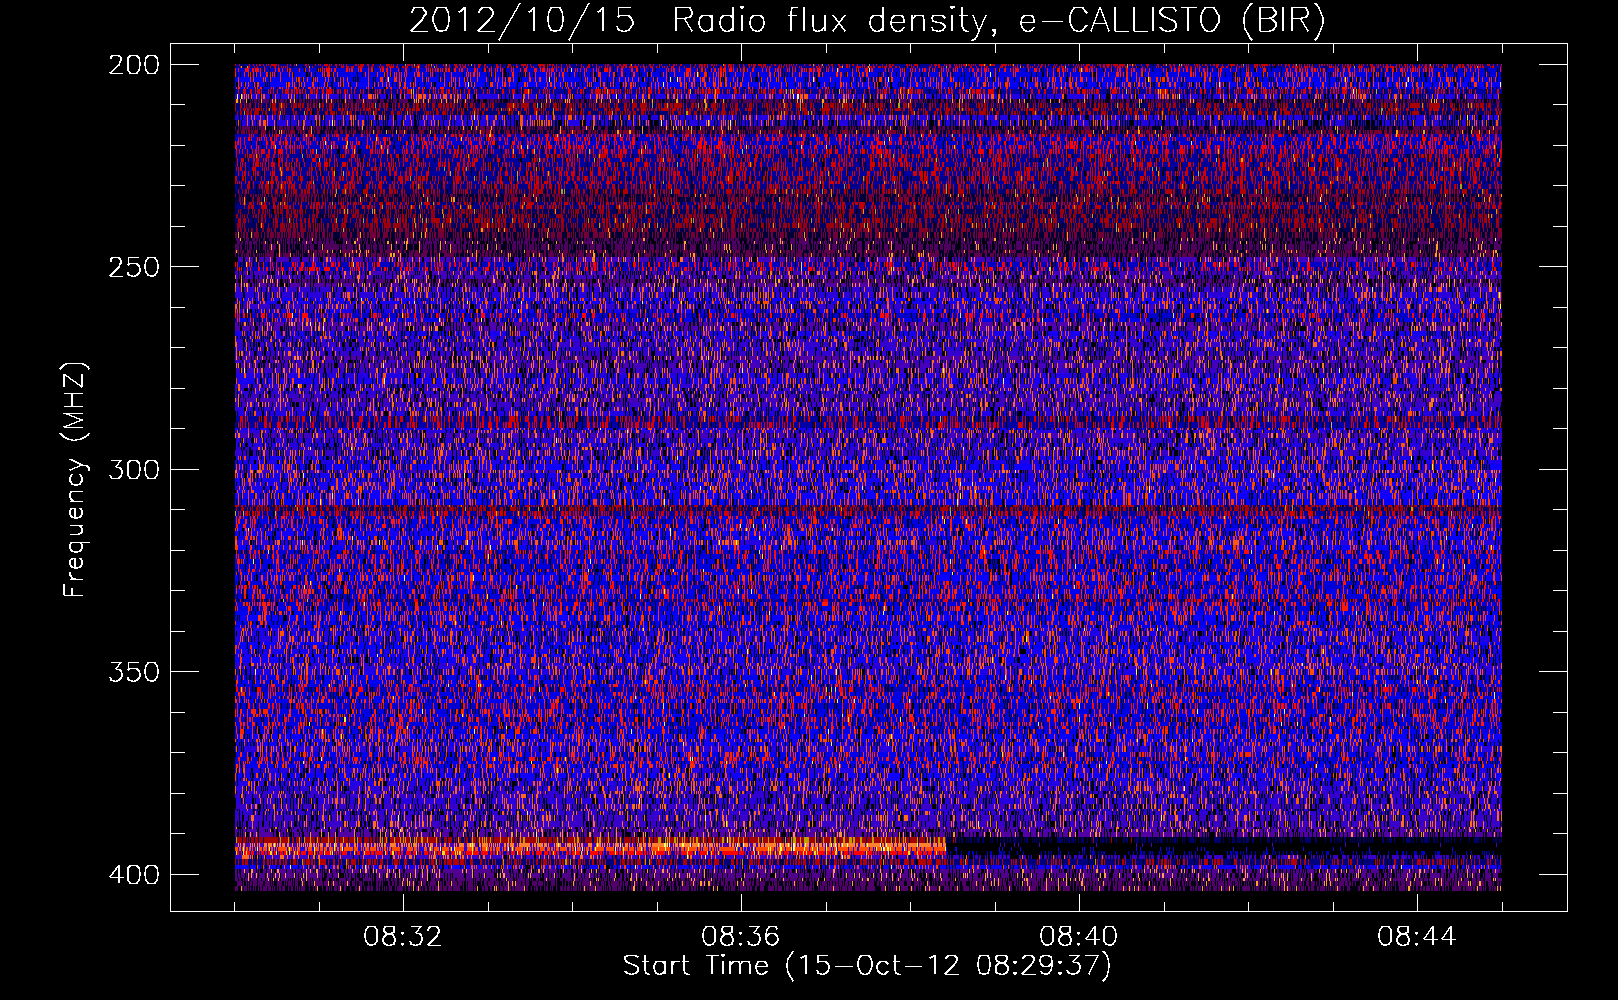The width and height of the screenshot is (1618, 1000).
Task: Click the date '2012/10/15' in the title
Action: click(522, 21)
